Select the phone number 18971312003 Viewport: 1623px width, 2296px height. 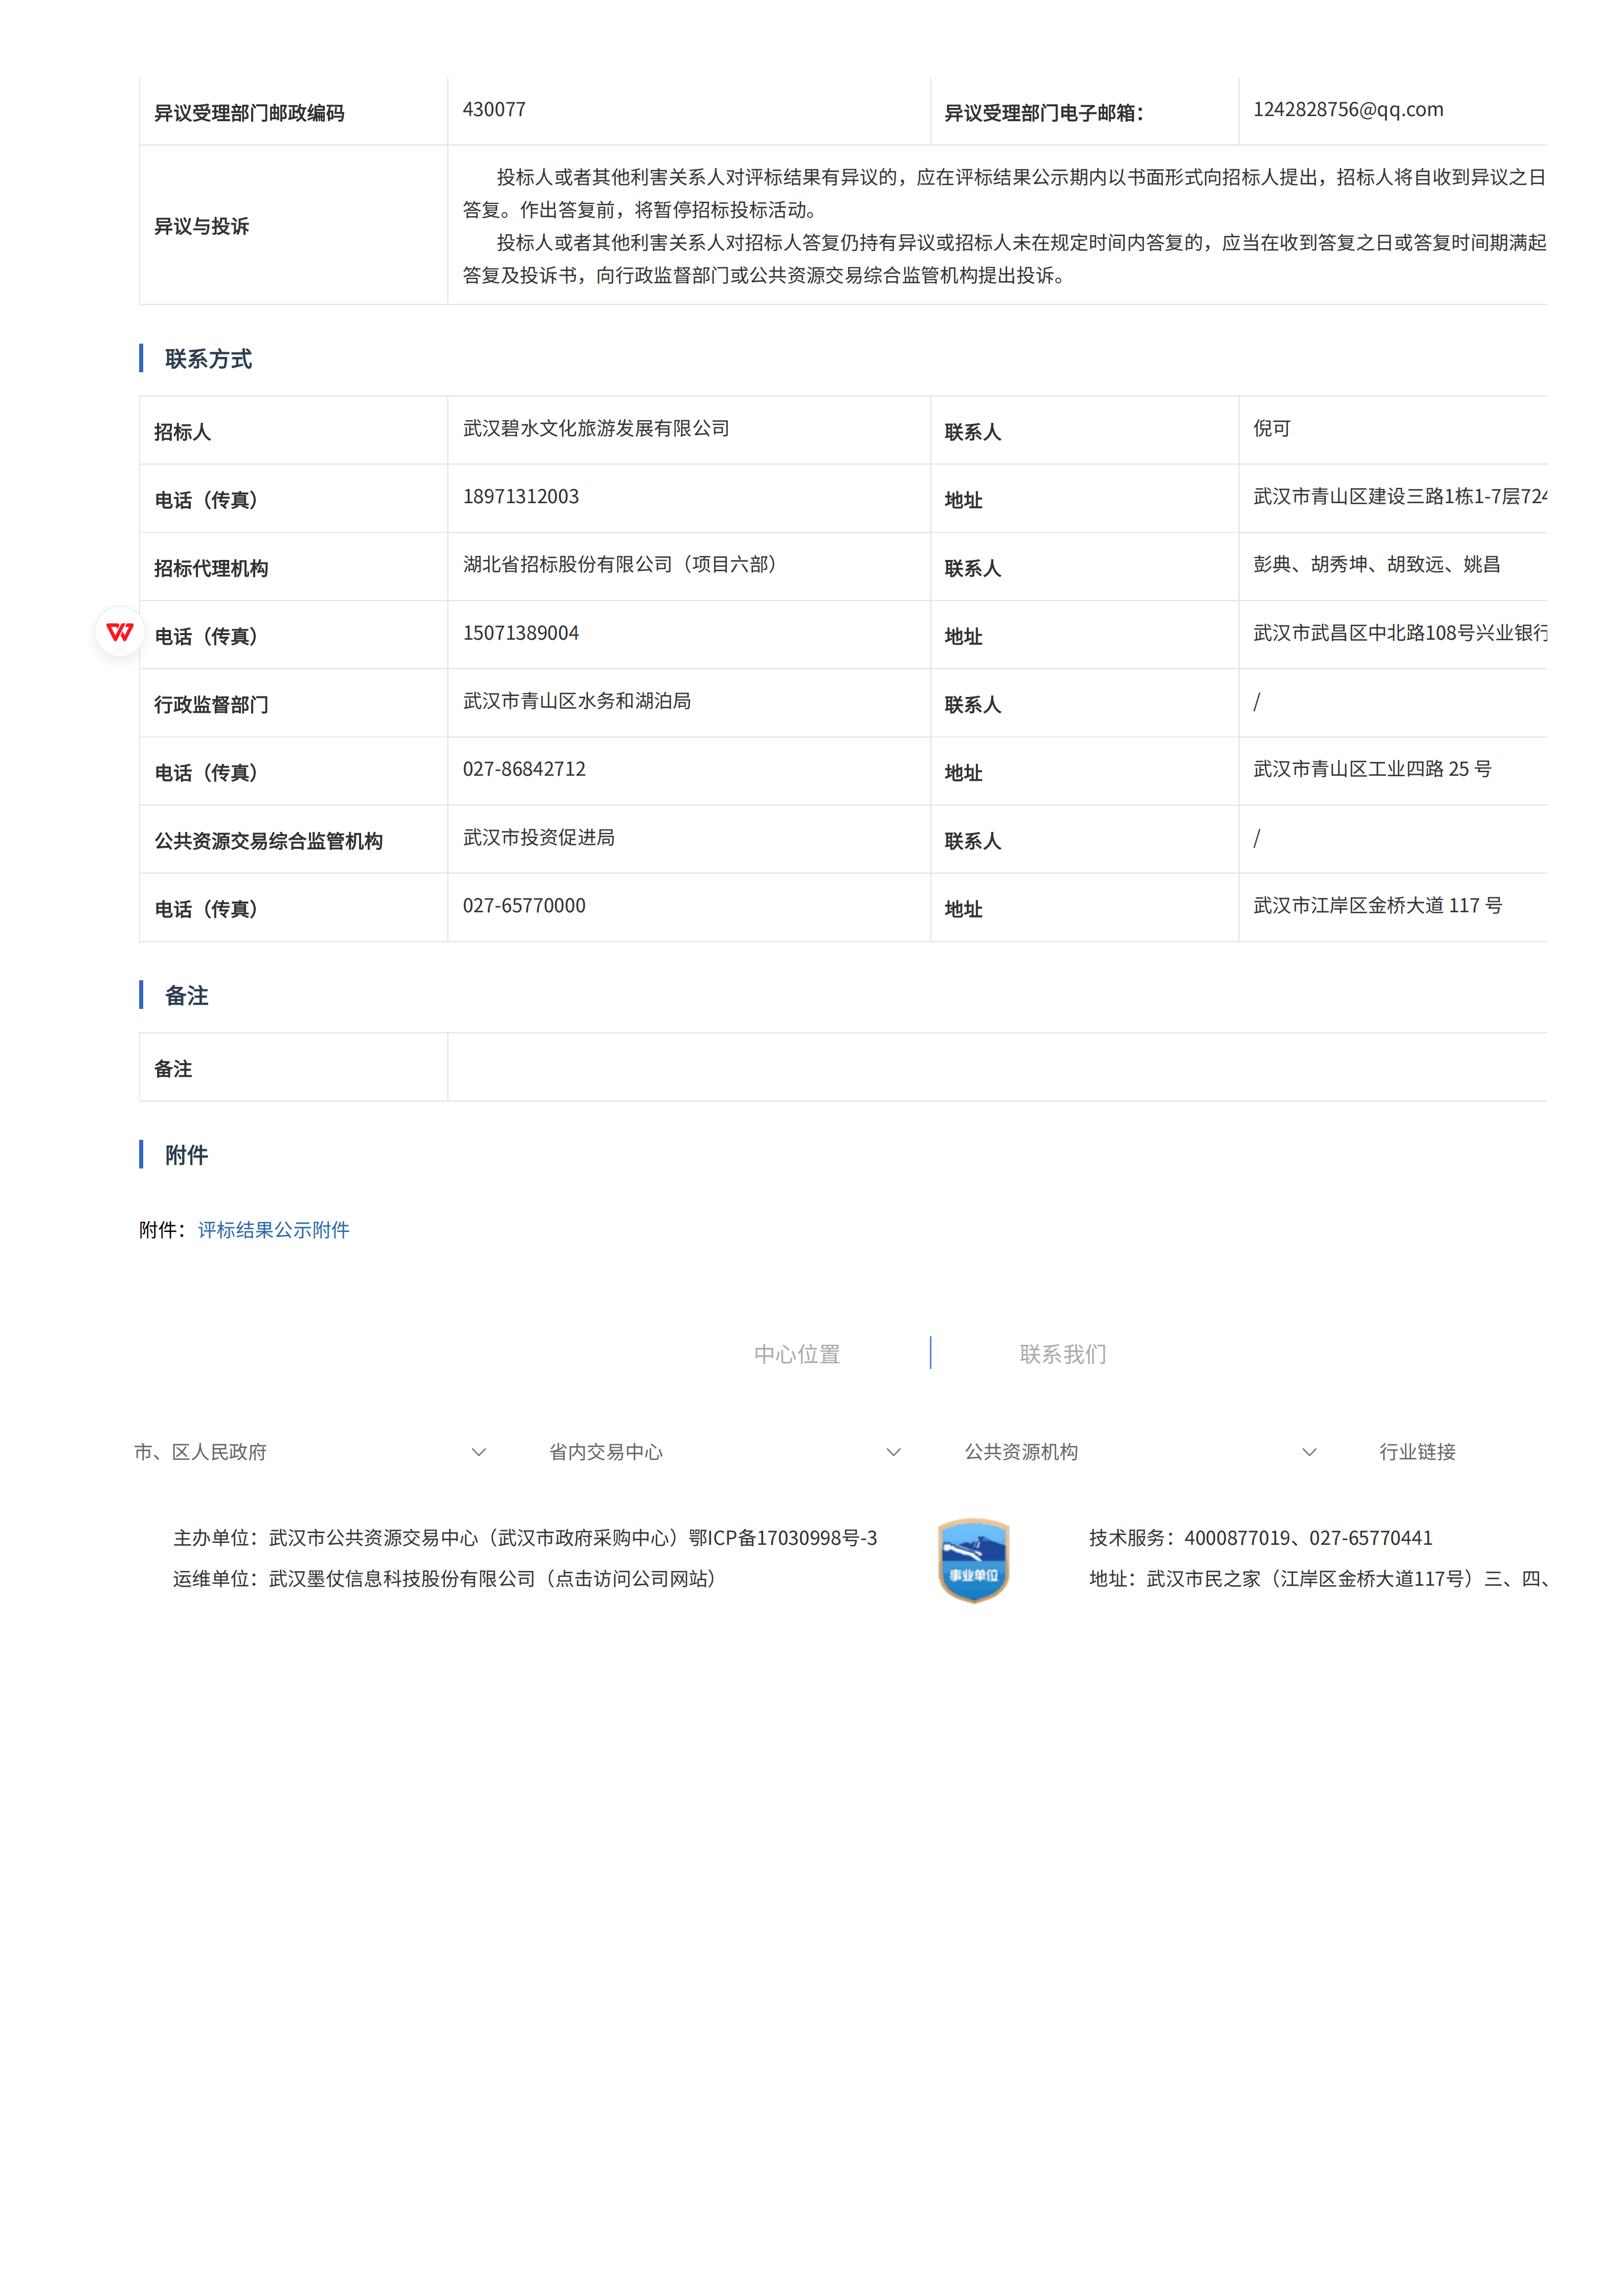pyautogui.click(x=520, y=497)
